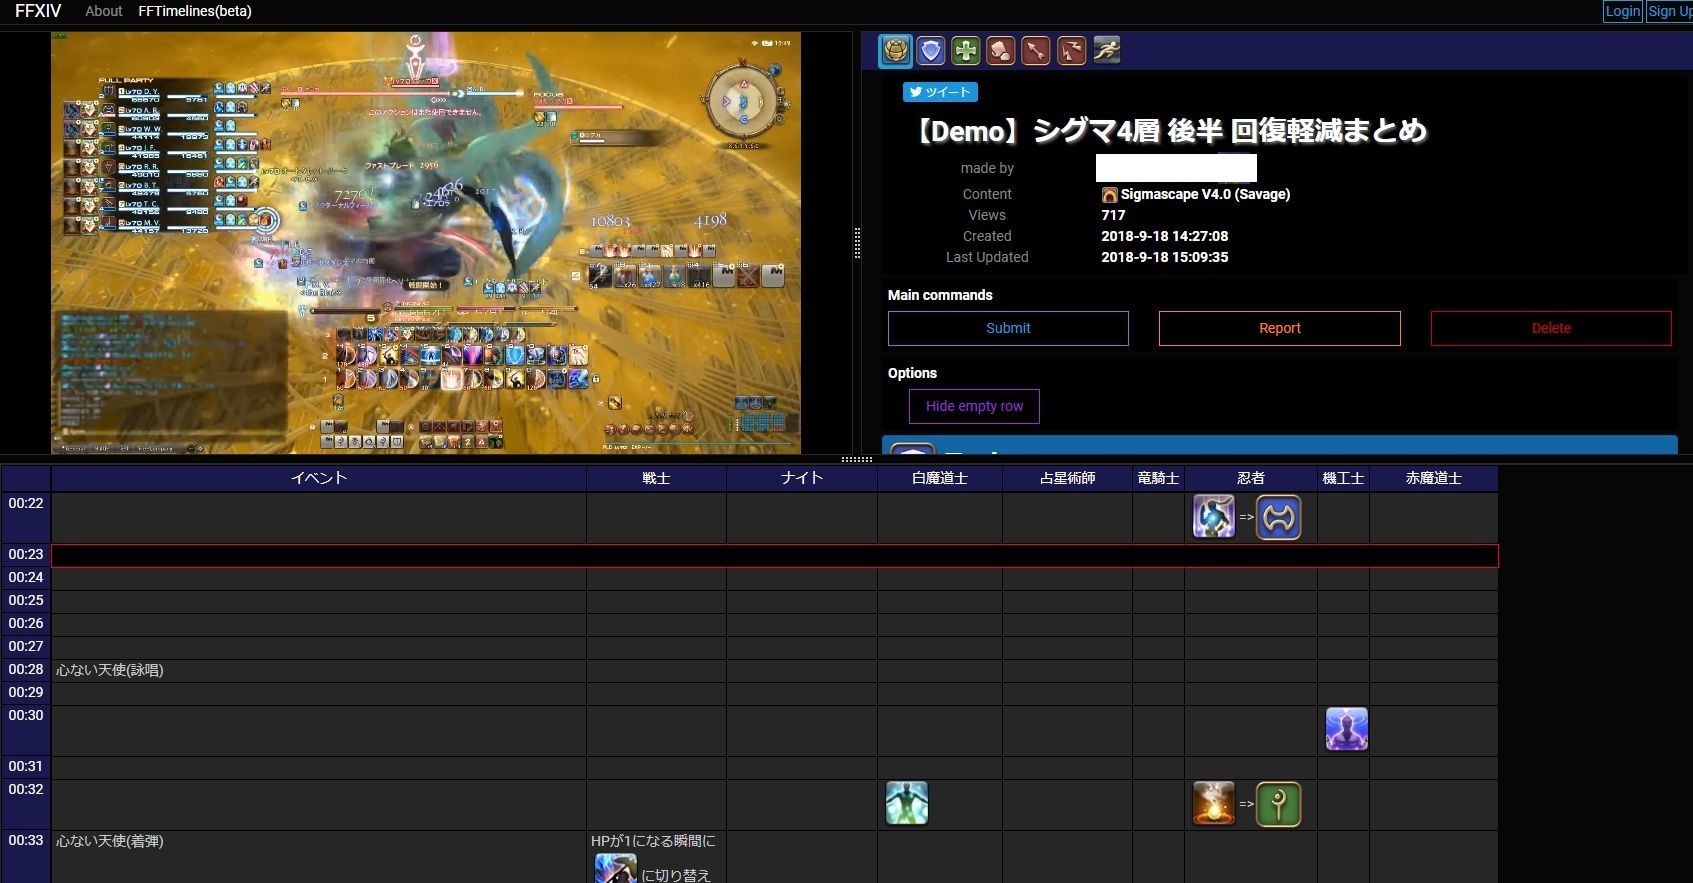Select the ナイト column header
This screenshot has height=883, width=1693.
coord(802,478)
